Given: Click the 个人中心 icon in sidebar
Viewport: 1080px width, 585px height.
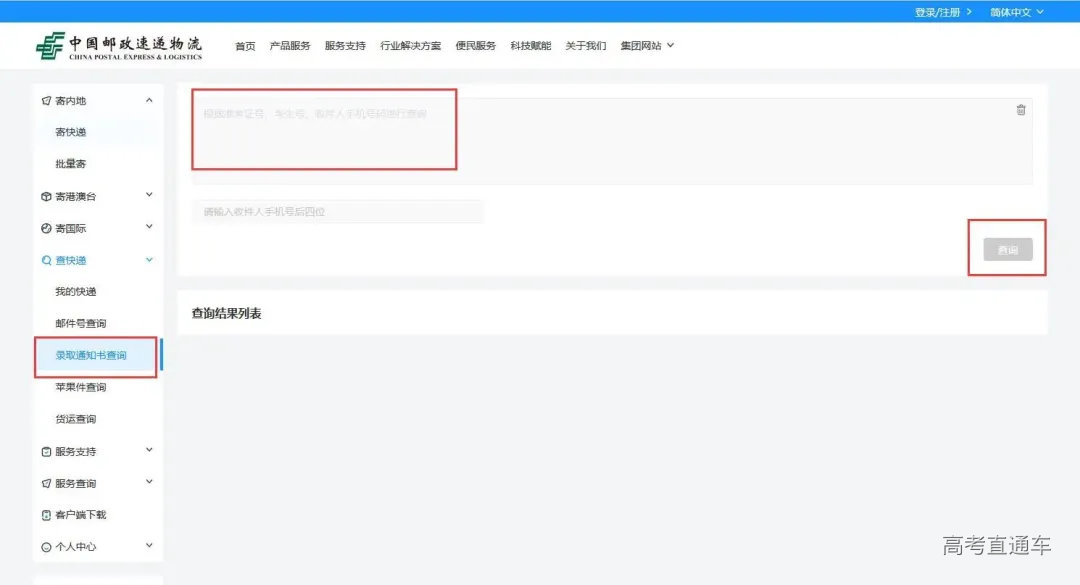Looking at the screenshot, I should point(46,548).
